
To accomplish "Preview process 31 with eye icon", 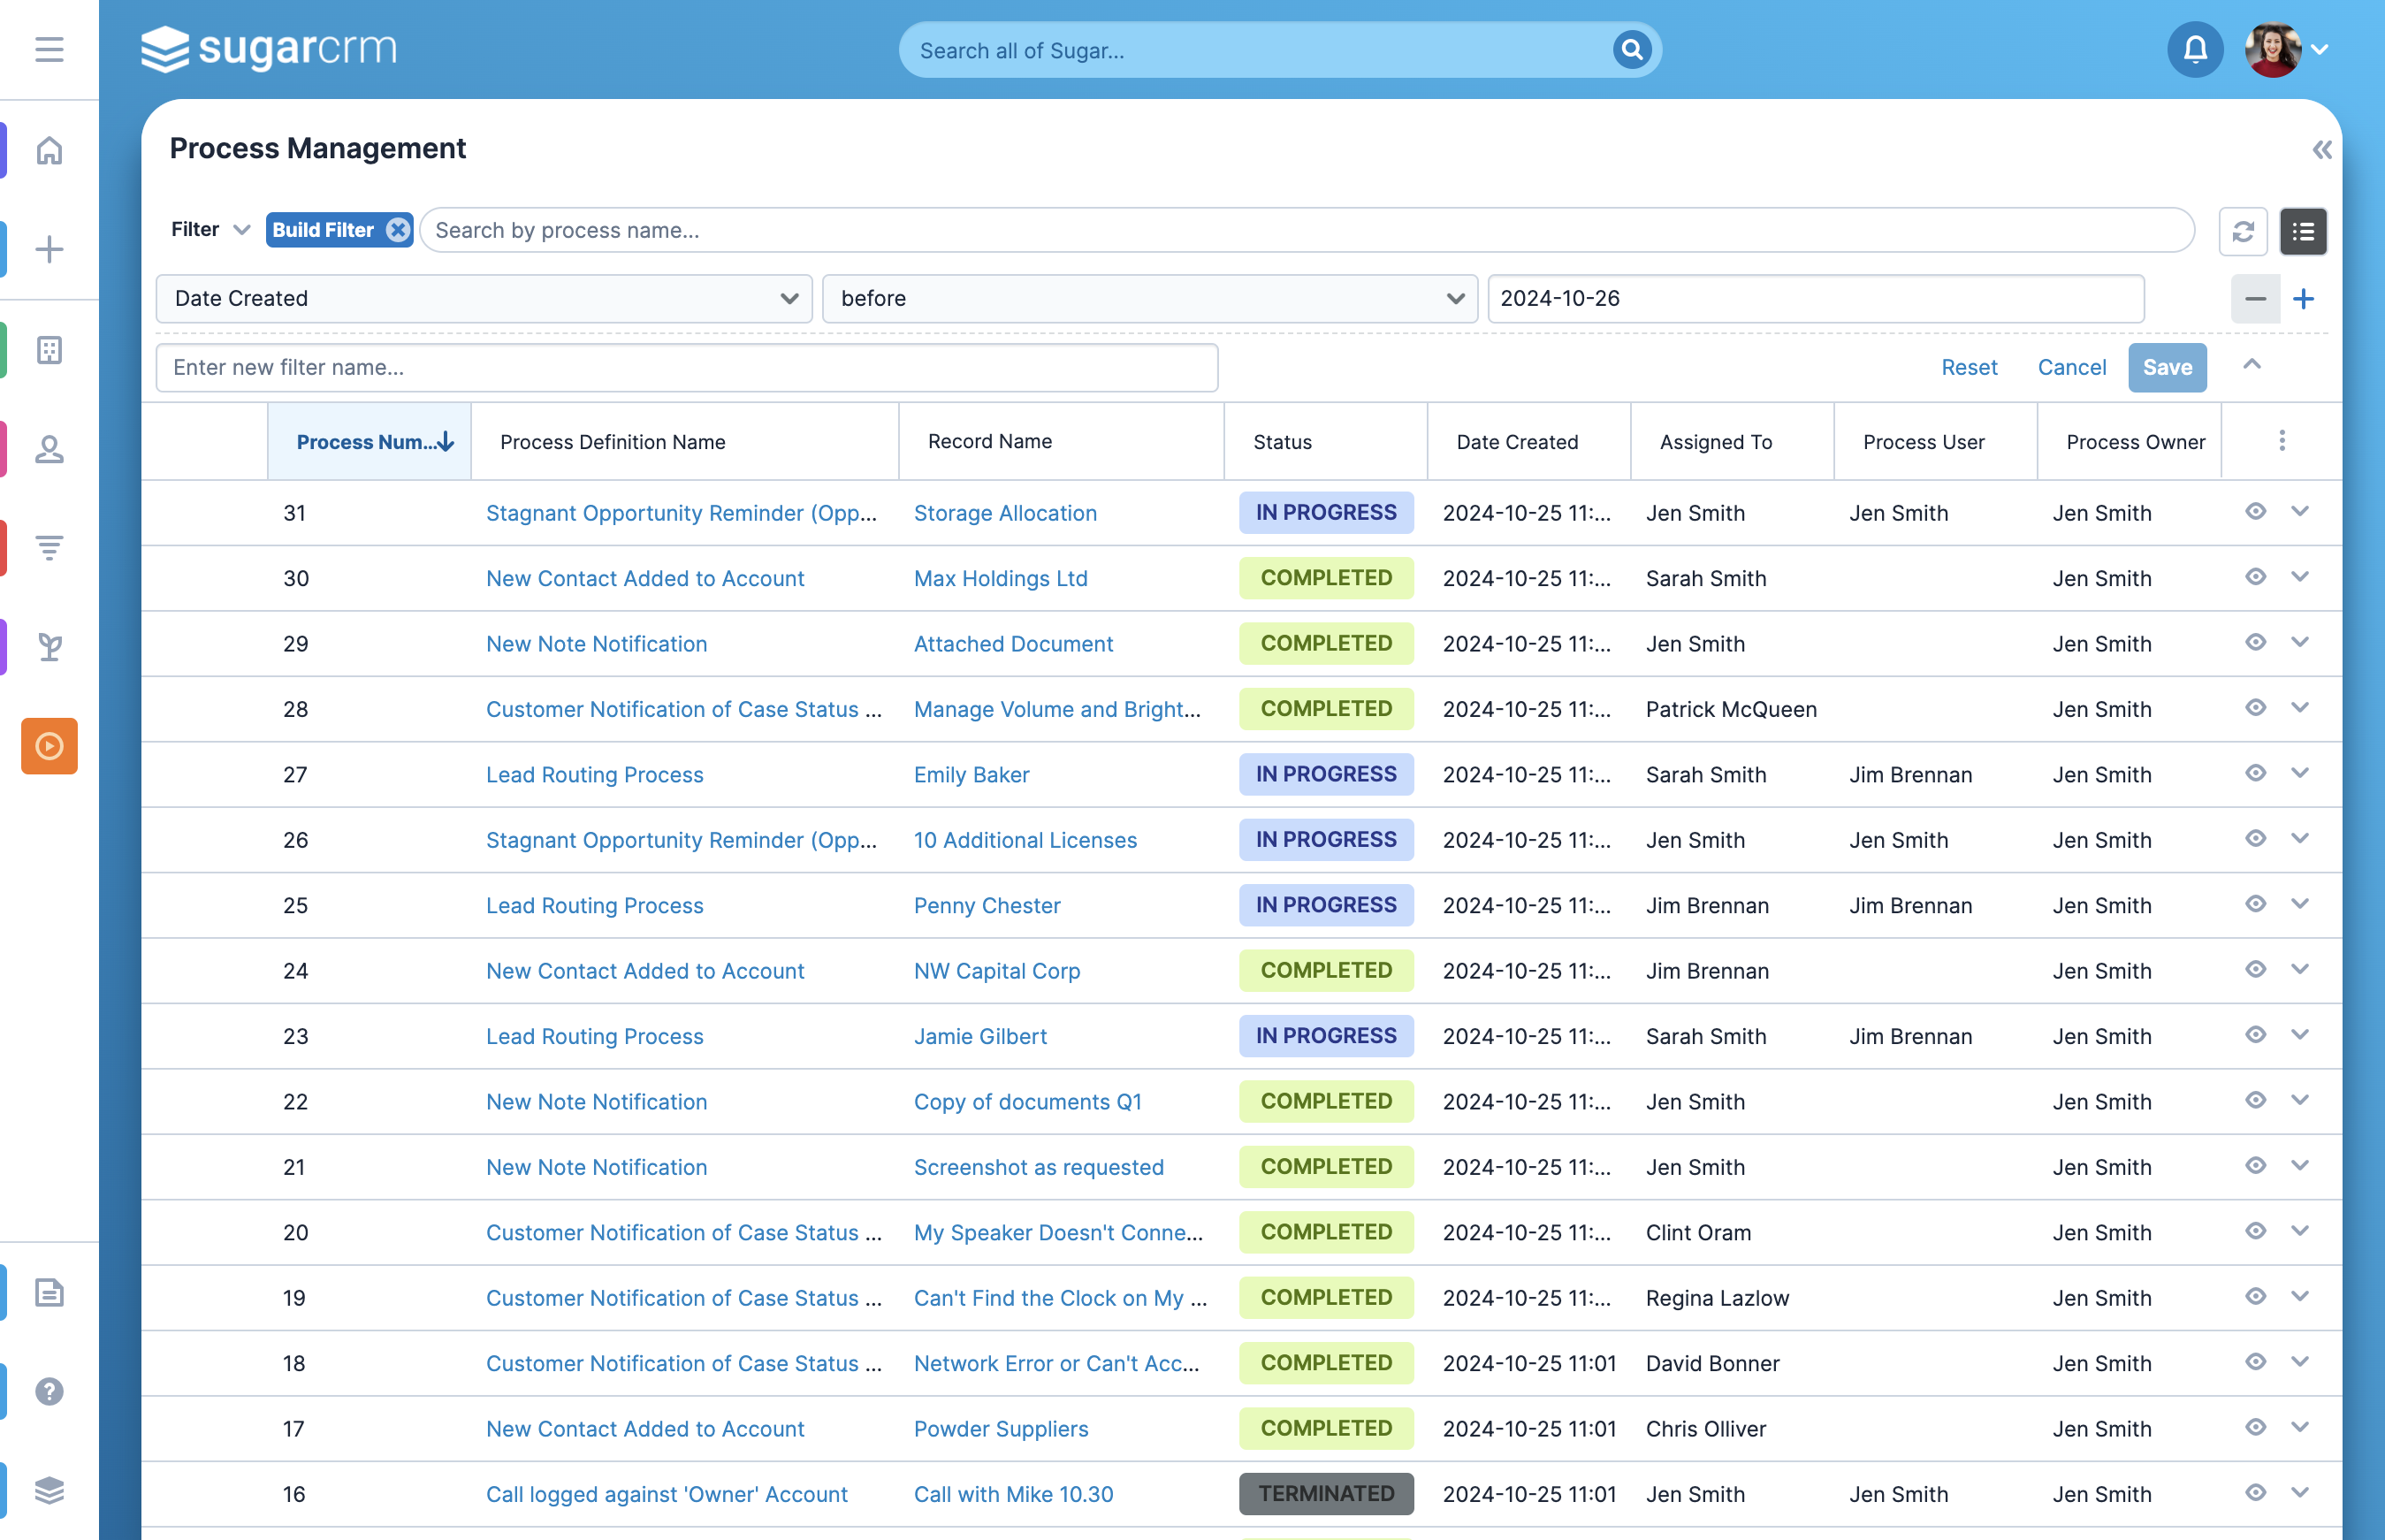I will click(2255, 512).
